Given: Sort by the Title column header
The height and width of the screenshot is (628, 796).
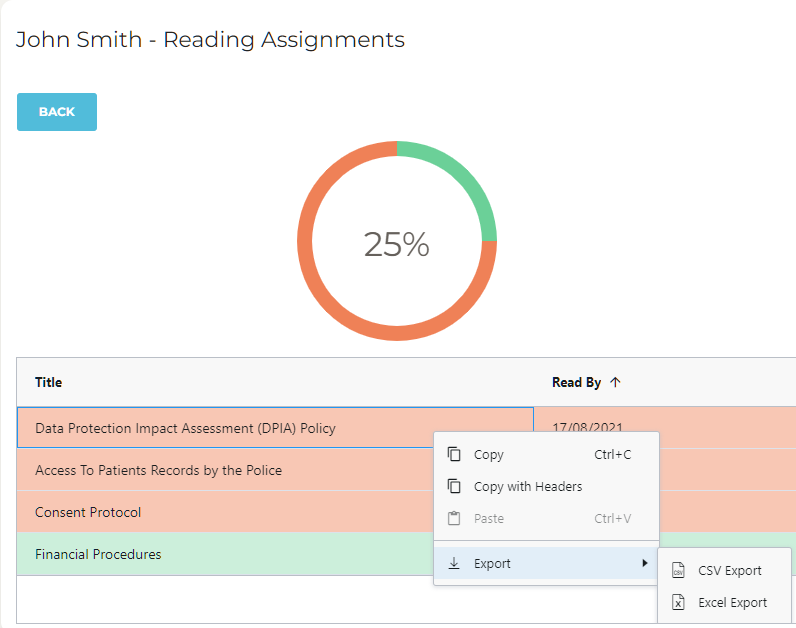Looking at the screenshot, I should (x=49, y=382).
